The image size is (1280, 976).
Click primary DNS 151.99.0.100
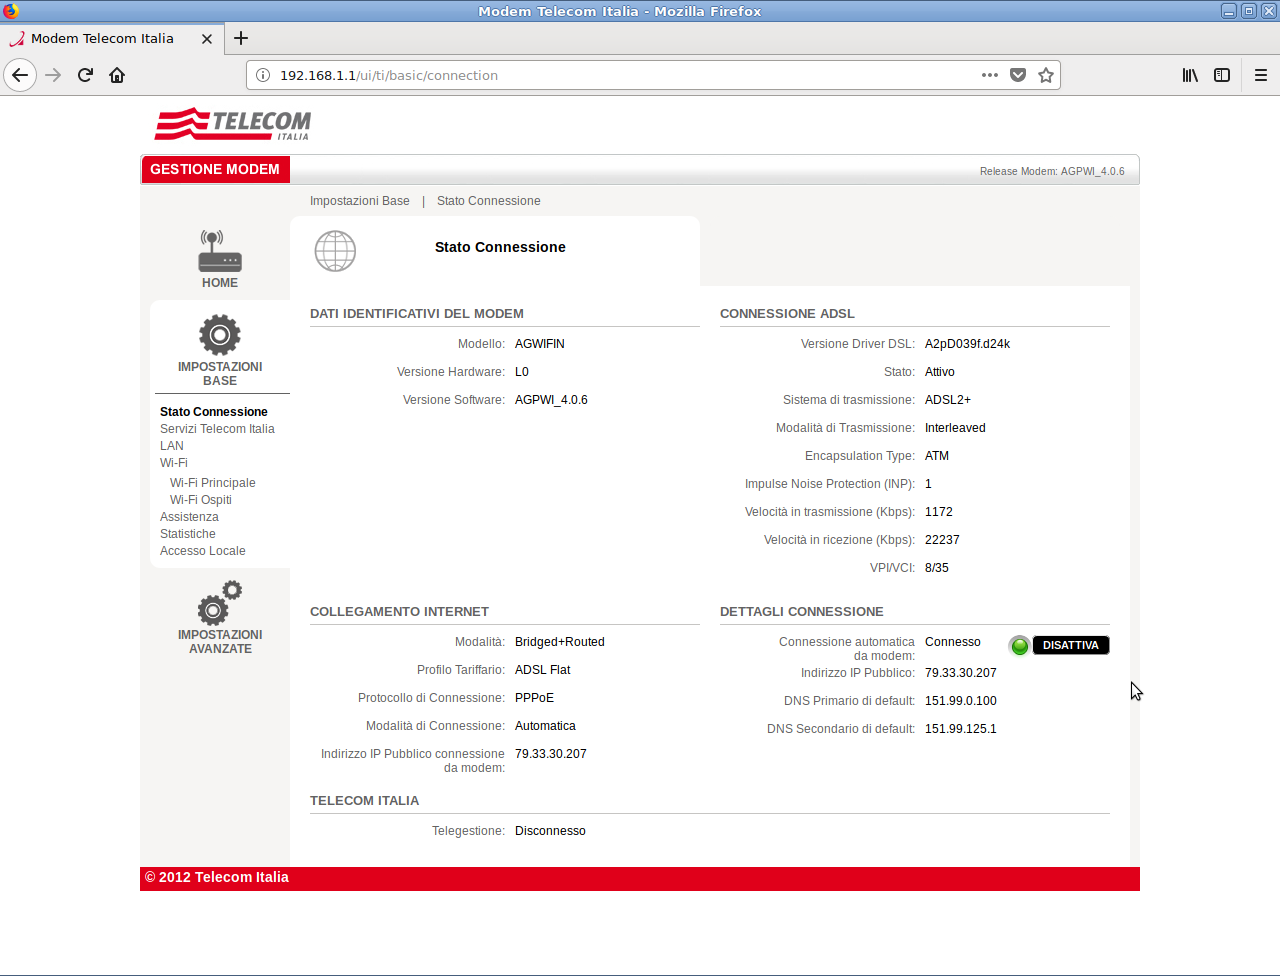(x=961, y=701)
